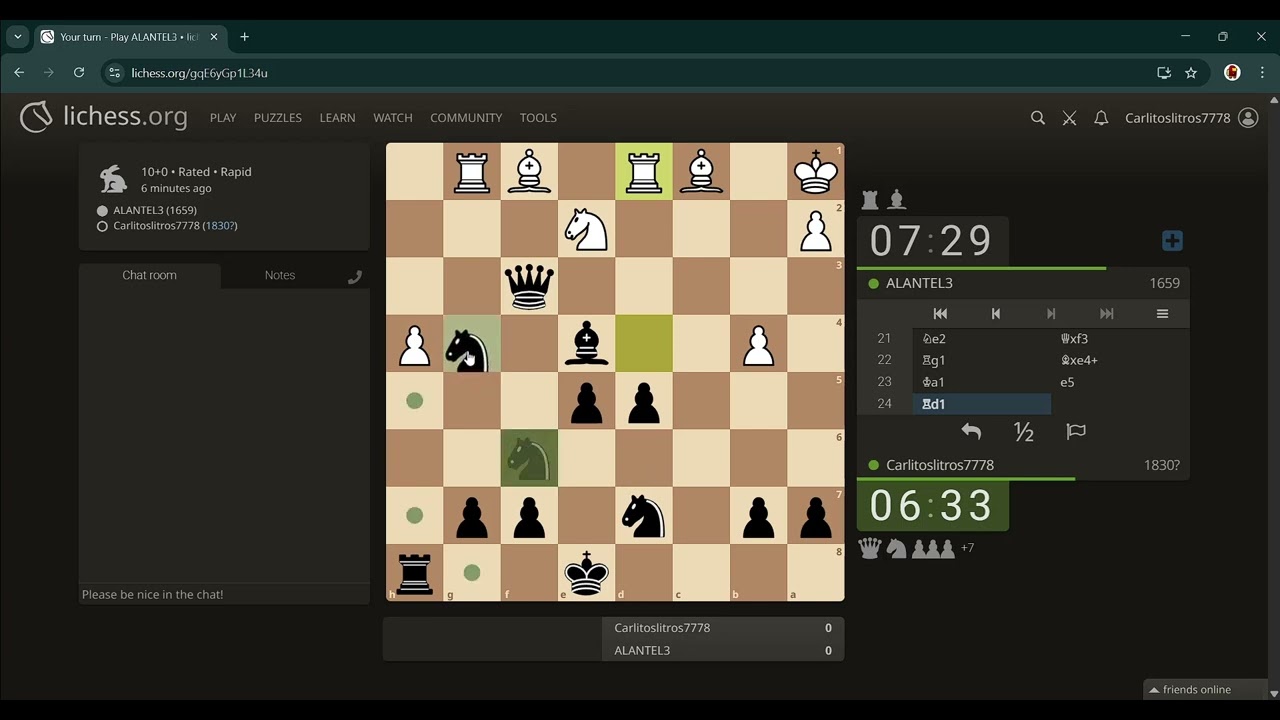Open the Chrome profile avatar
This screenshot has height=720, width=1280.
pos(1232,73)
